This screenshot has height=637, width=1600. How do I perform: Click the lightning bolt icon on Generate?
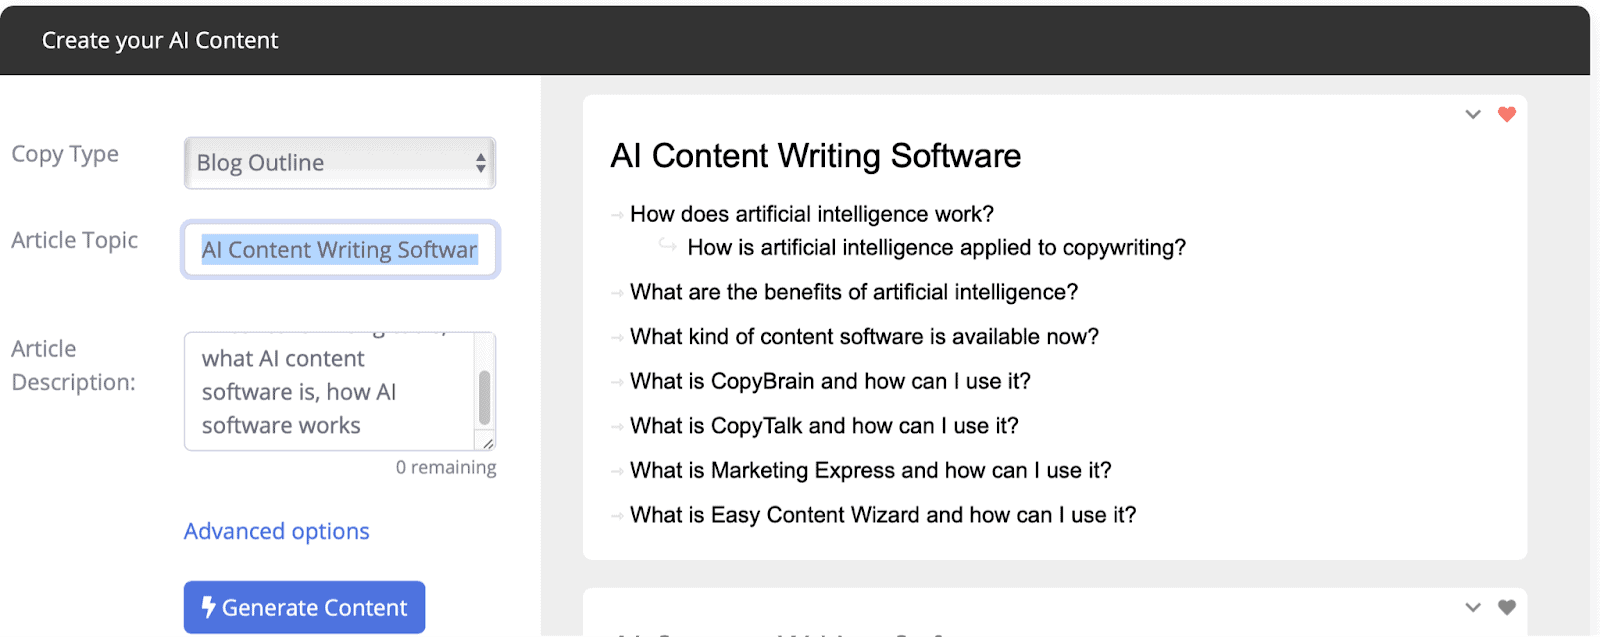tap(208, 607)
